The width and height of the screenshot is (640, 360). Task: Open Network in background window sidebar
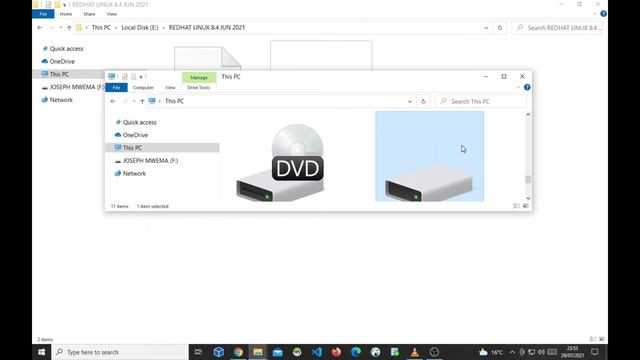point(57,100)
